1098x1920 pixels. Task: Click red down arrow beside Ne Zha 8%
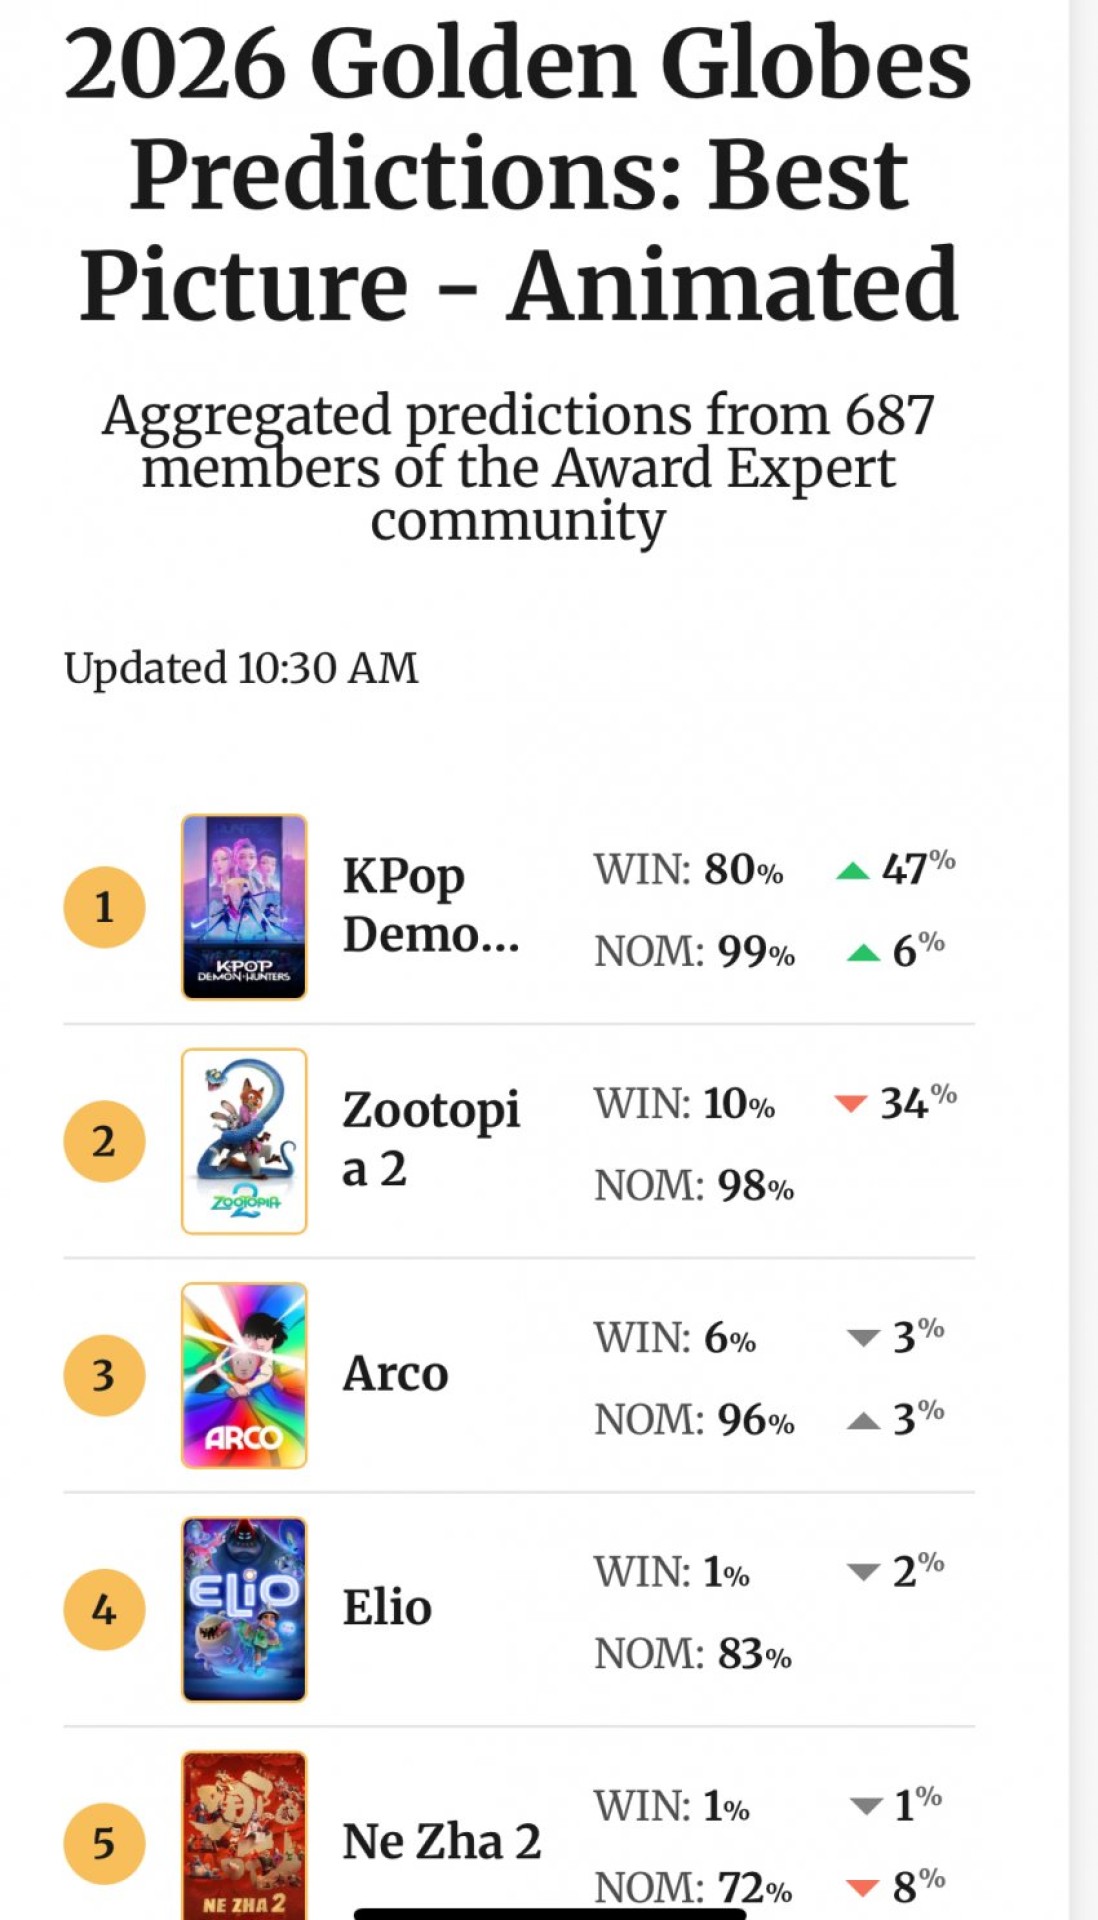point(862,1888)
